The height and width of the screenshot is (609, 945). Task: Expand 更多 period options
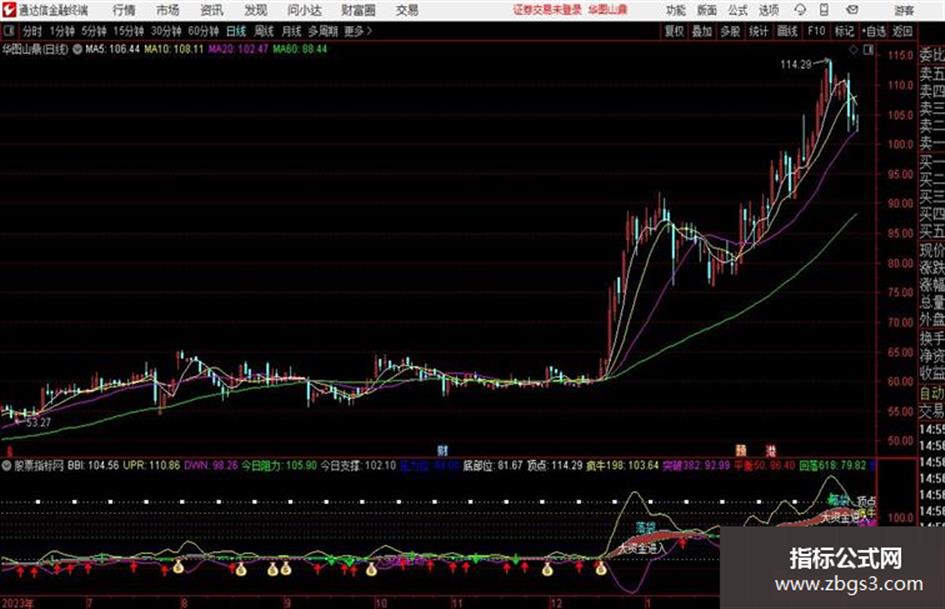pyautogui.click(x=358, y=31)
